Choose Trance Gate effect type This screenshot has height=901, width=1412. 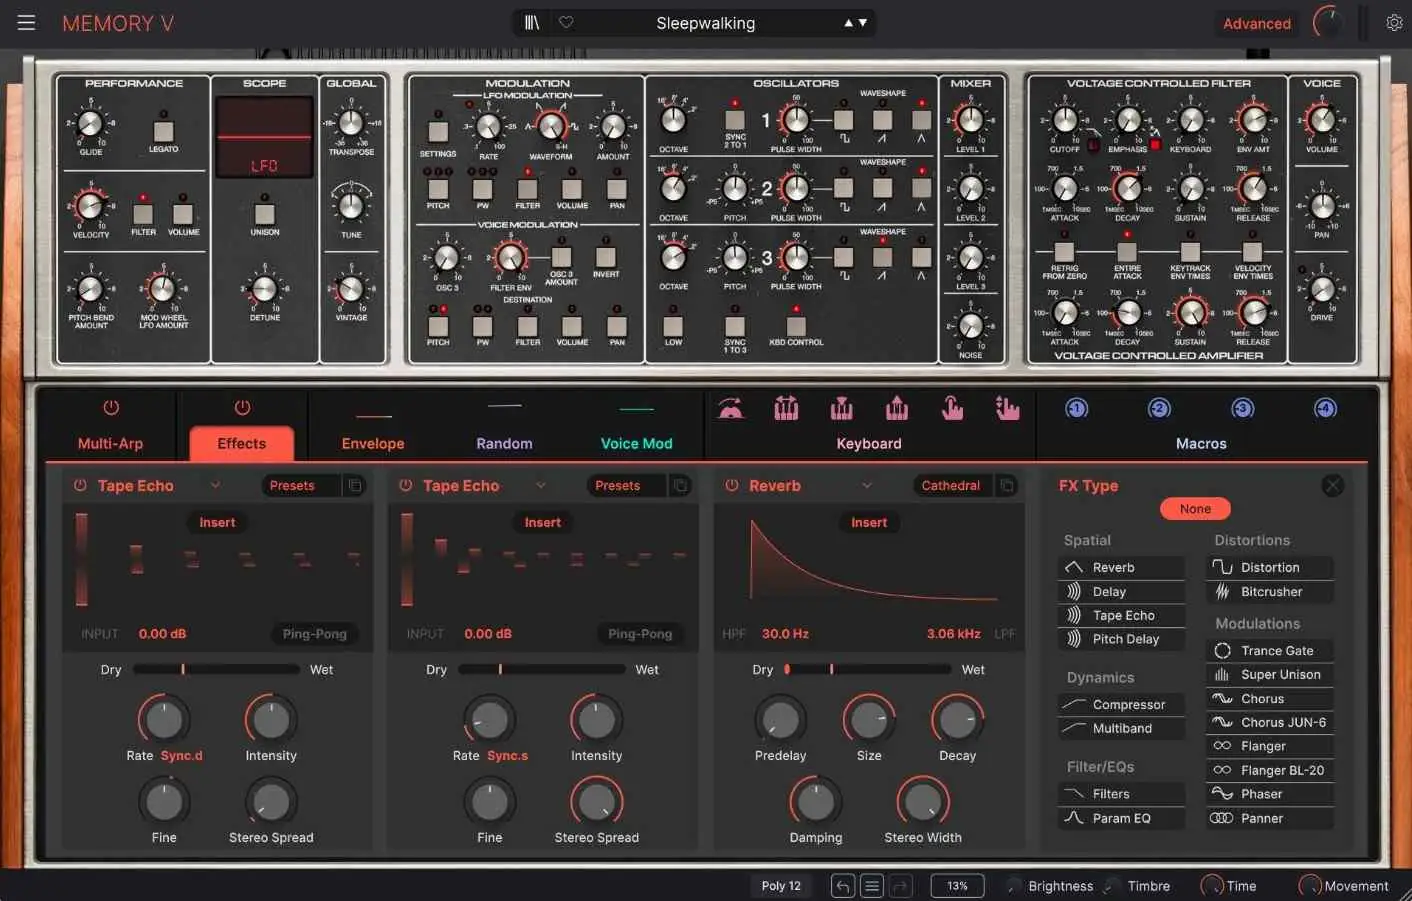click(x=1270, y=650)
